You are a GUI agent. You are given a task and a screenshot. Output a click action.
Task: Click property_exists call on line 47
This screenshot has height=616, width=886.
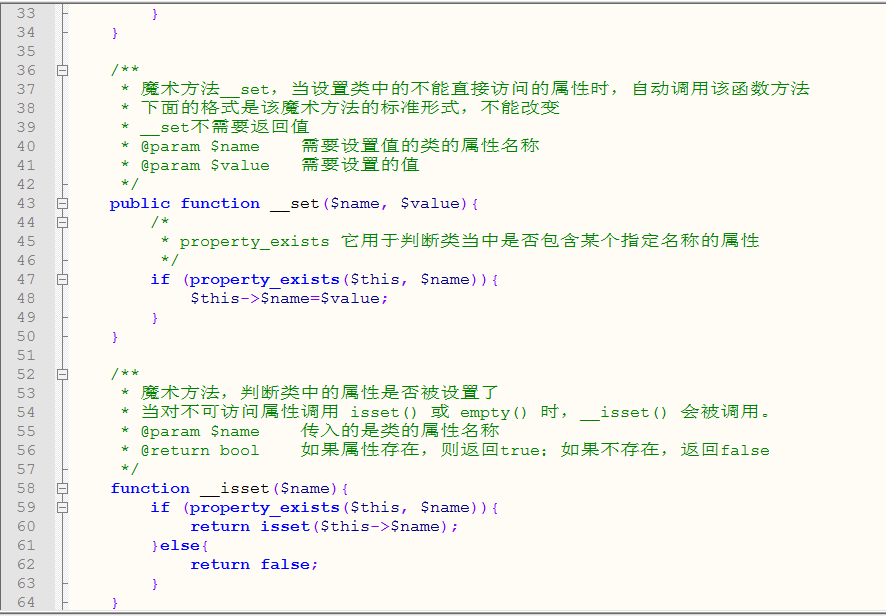(x=264, y=280)
